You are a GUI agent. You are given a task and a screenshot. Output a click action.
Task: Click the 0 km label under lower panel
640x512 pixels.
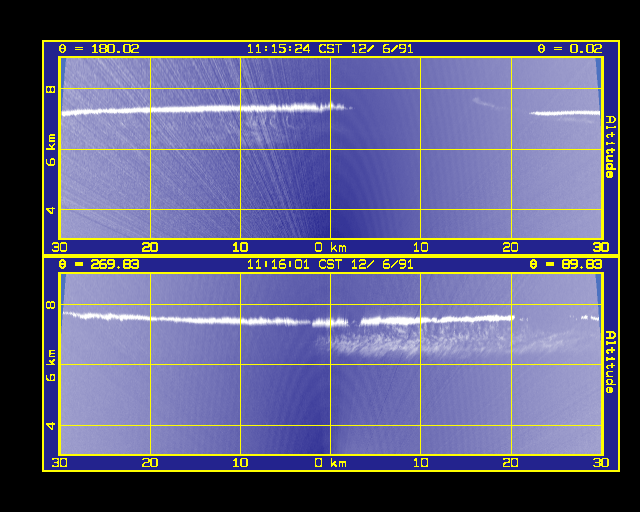coord(331,463)
